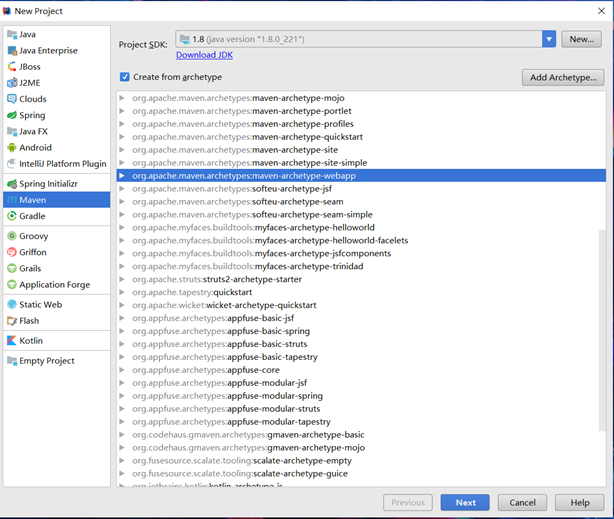Expand maven-archetype-mojo node
The height and width of the screenshot is (519, 614).
pos(122,98)
